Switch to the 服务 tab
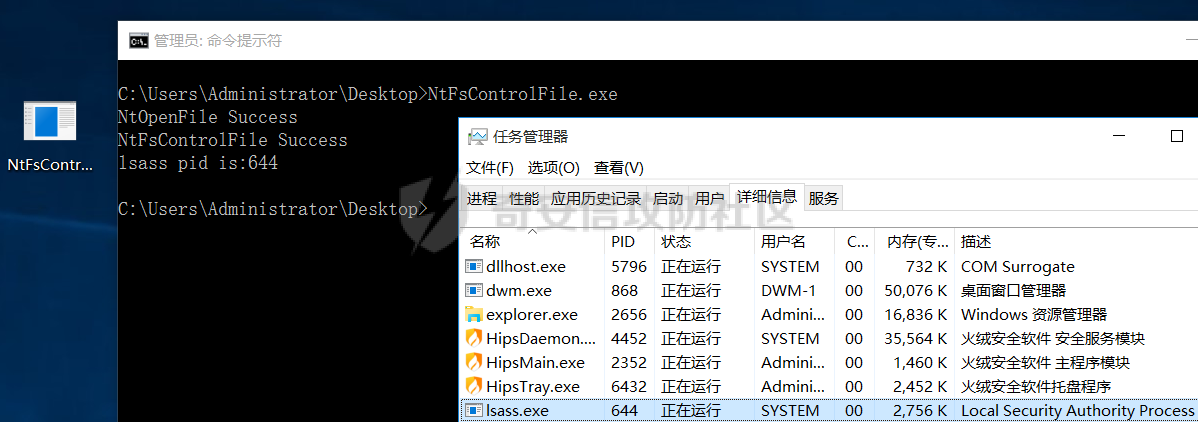1198x422 pixels. pos(823,198)
